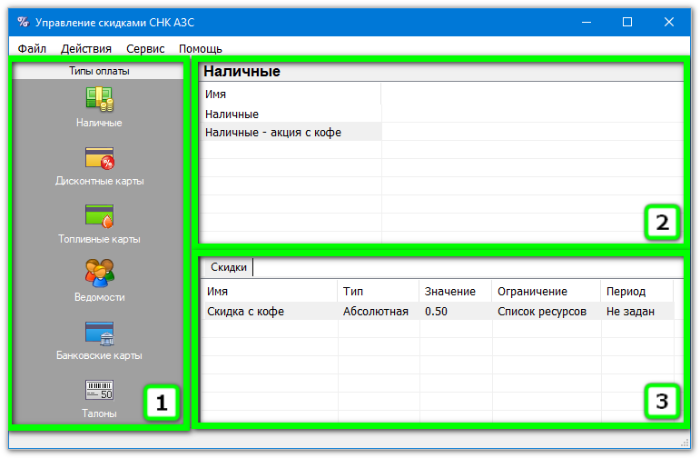Viewport: 700px width, 458px height.
Task: Select the Ведомости people icon
Action: 99,273
